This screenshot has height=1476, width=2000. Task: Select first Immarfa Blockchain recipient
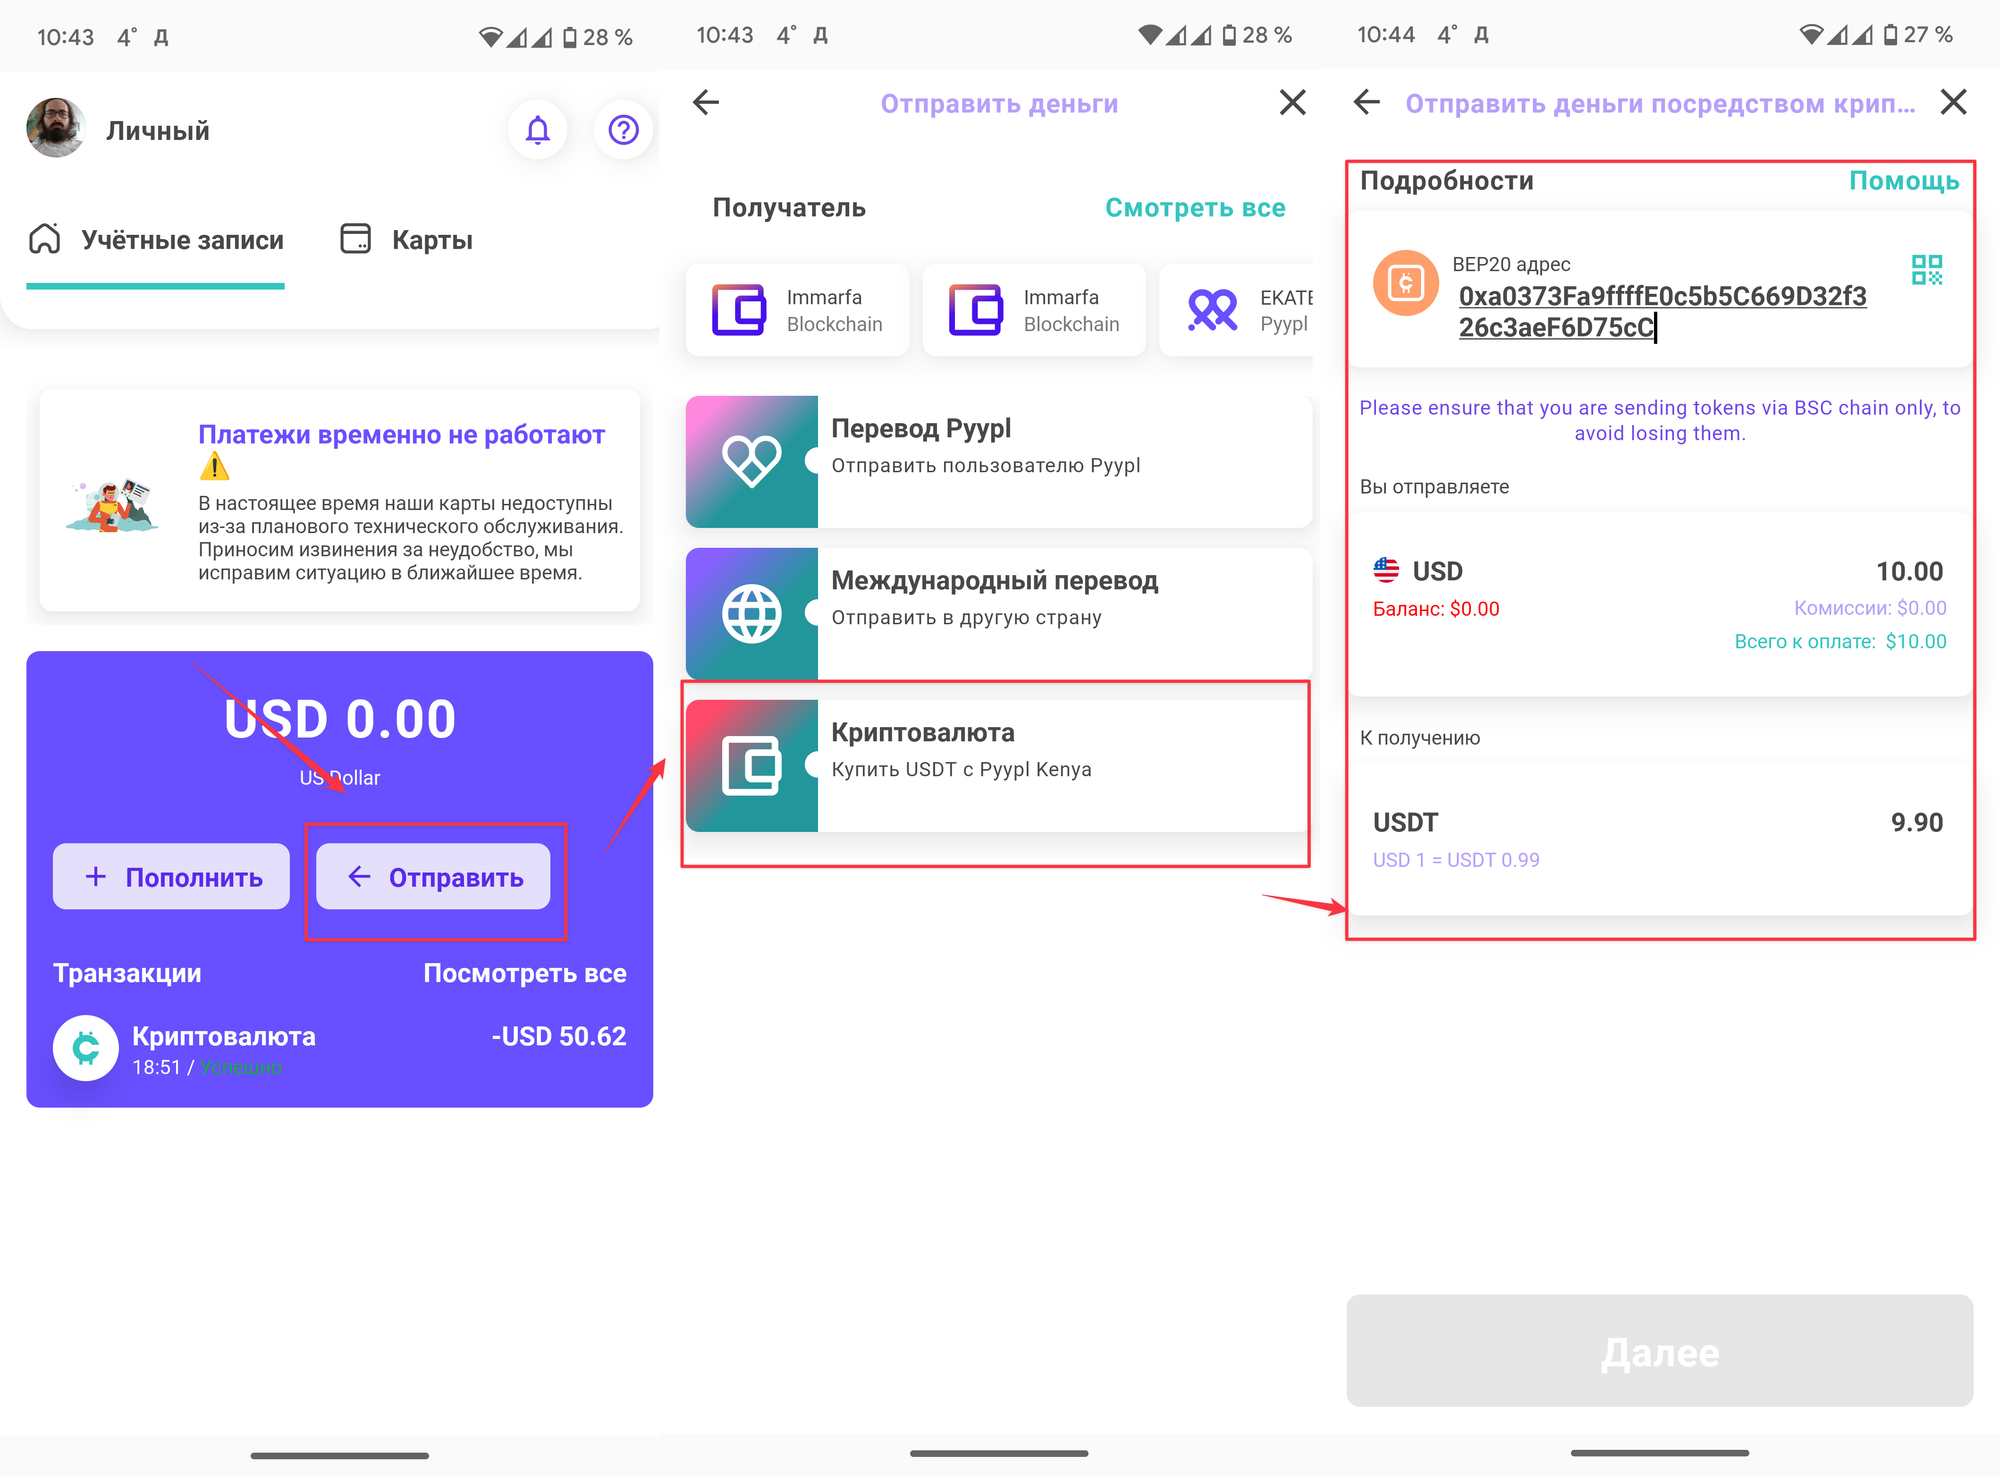797,310
